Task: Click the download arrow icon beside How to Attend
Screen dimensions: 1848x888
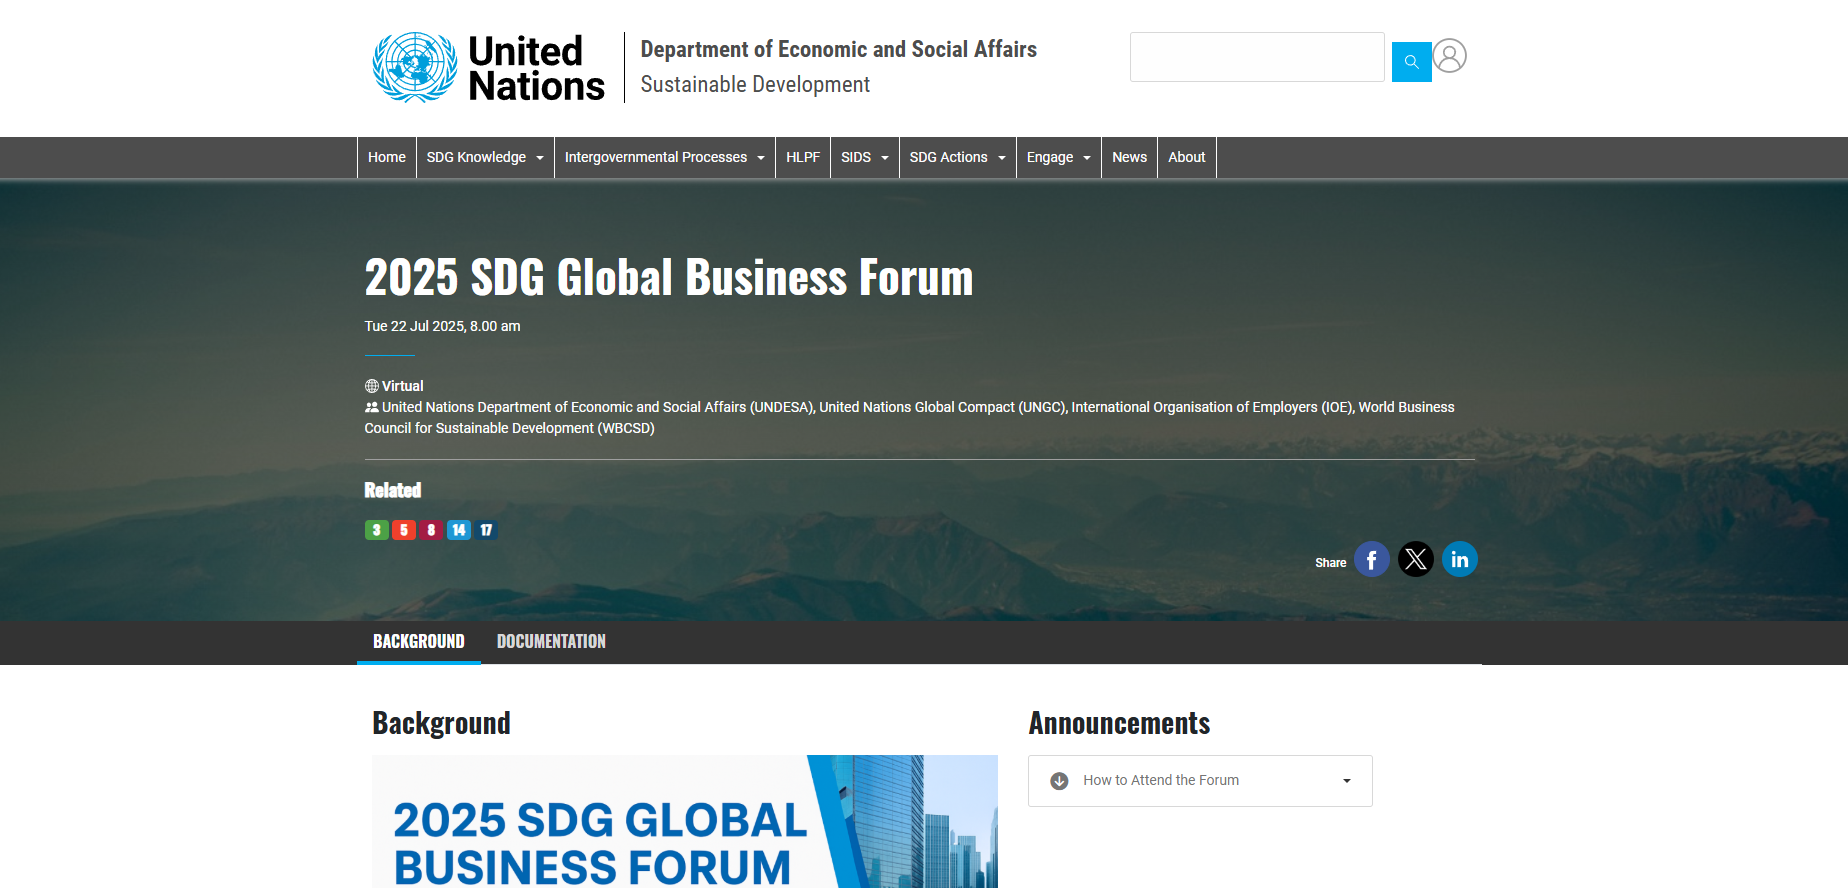Action: pyautogui.click(x=1059, y=781)
